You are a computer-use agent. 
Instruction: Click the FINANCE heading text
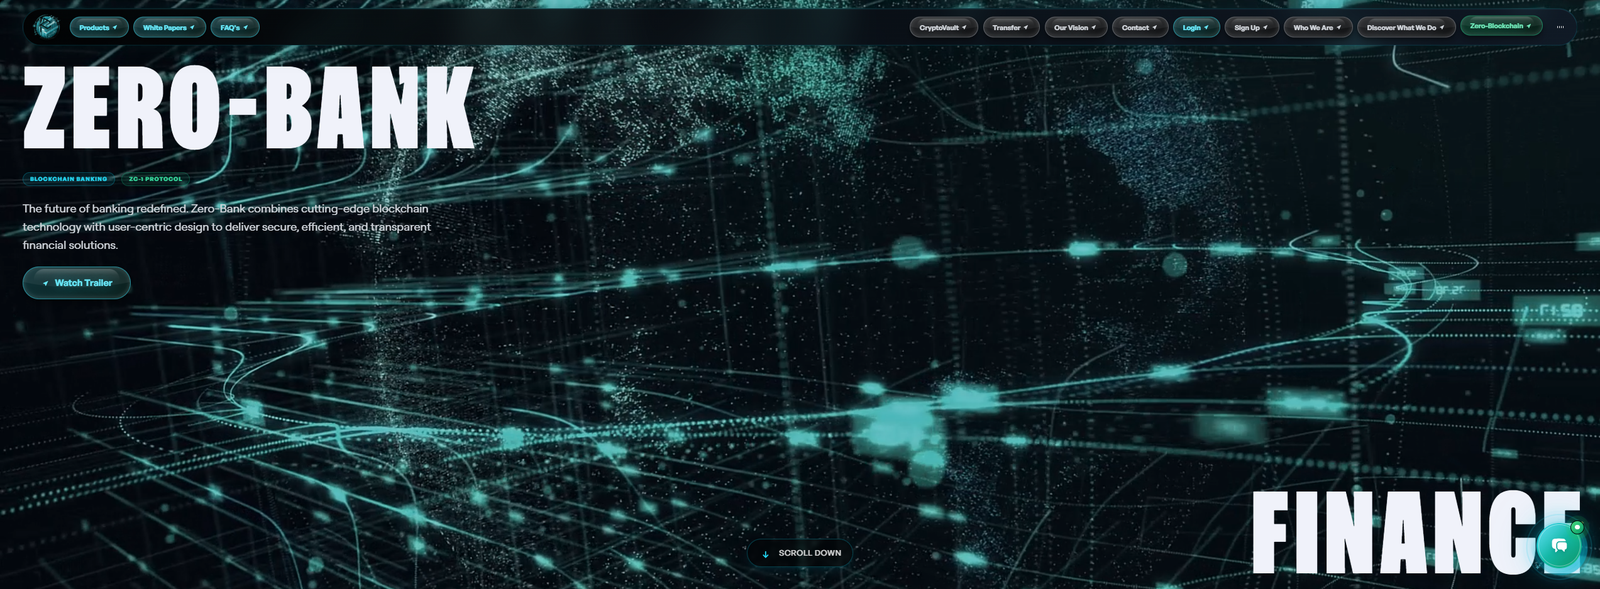pos(1416,533)
